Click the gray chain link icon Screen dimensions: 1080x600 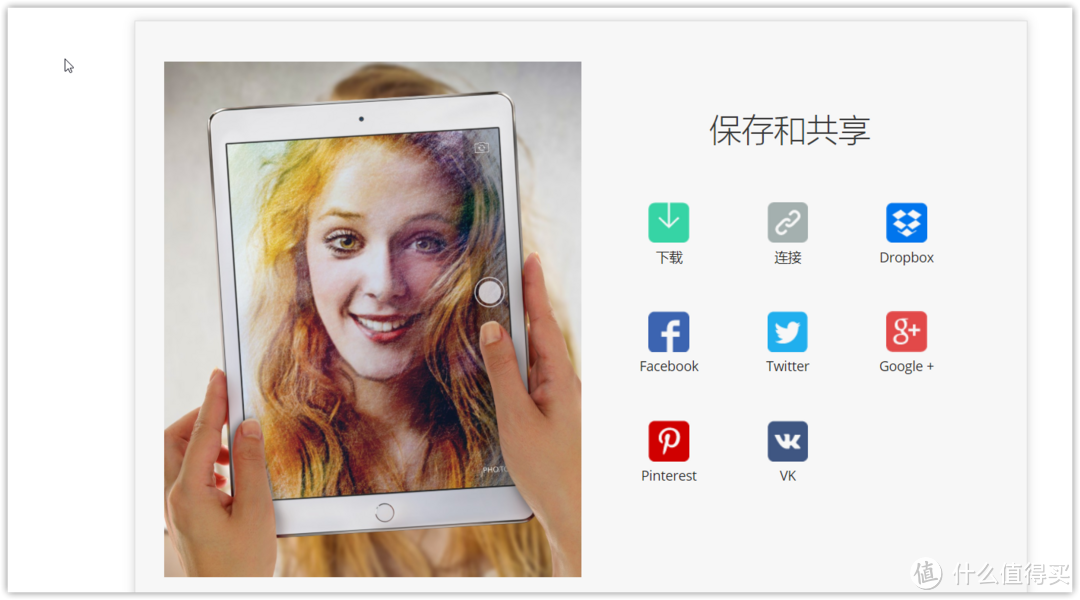(787, 223)
